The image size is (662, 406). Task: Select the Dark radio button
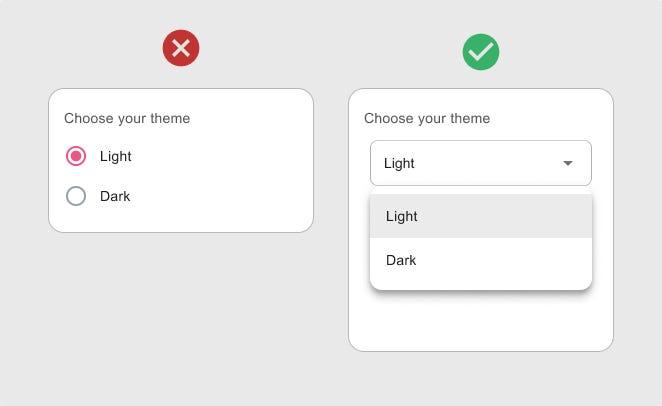click(x=76, y=196)
